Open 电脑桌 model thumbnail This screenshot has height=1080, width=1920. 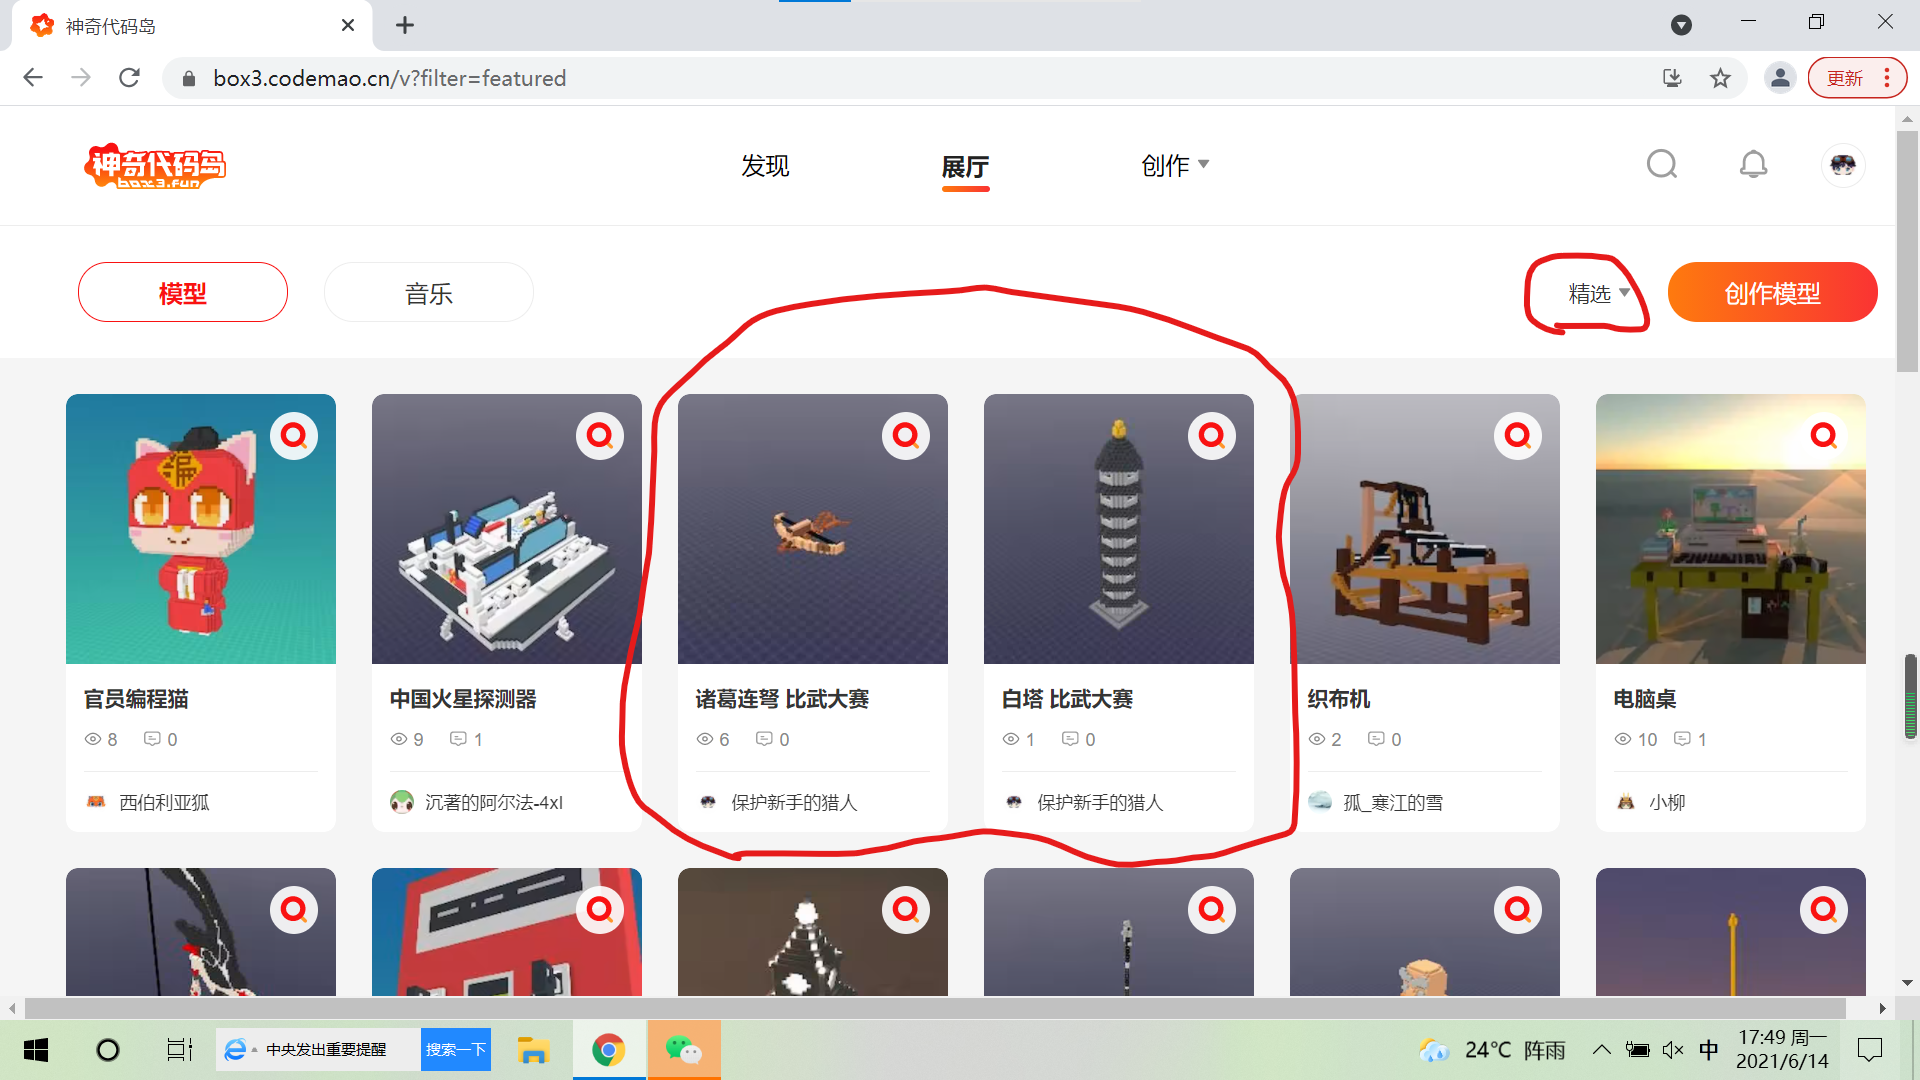[x=1731, y=529]
